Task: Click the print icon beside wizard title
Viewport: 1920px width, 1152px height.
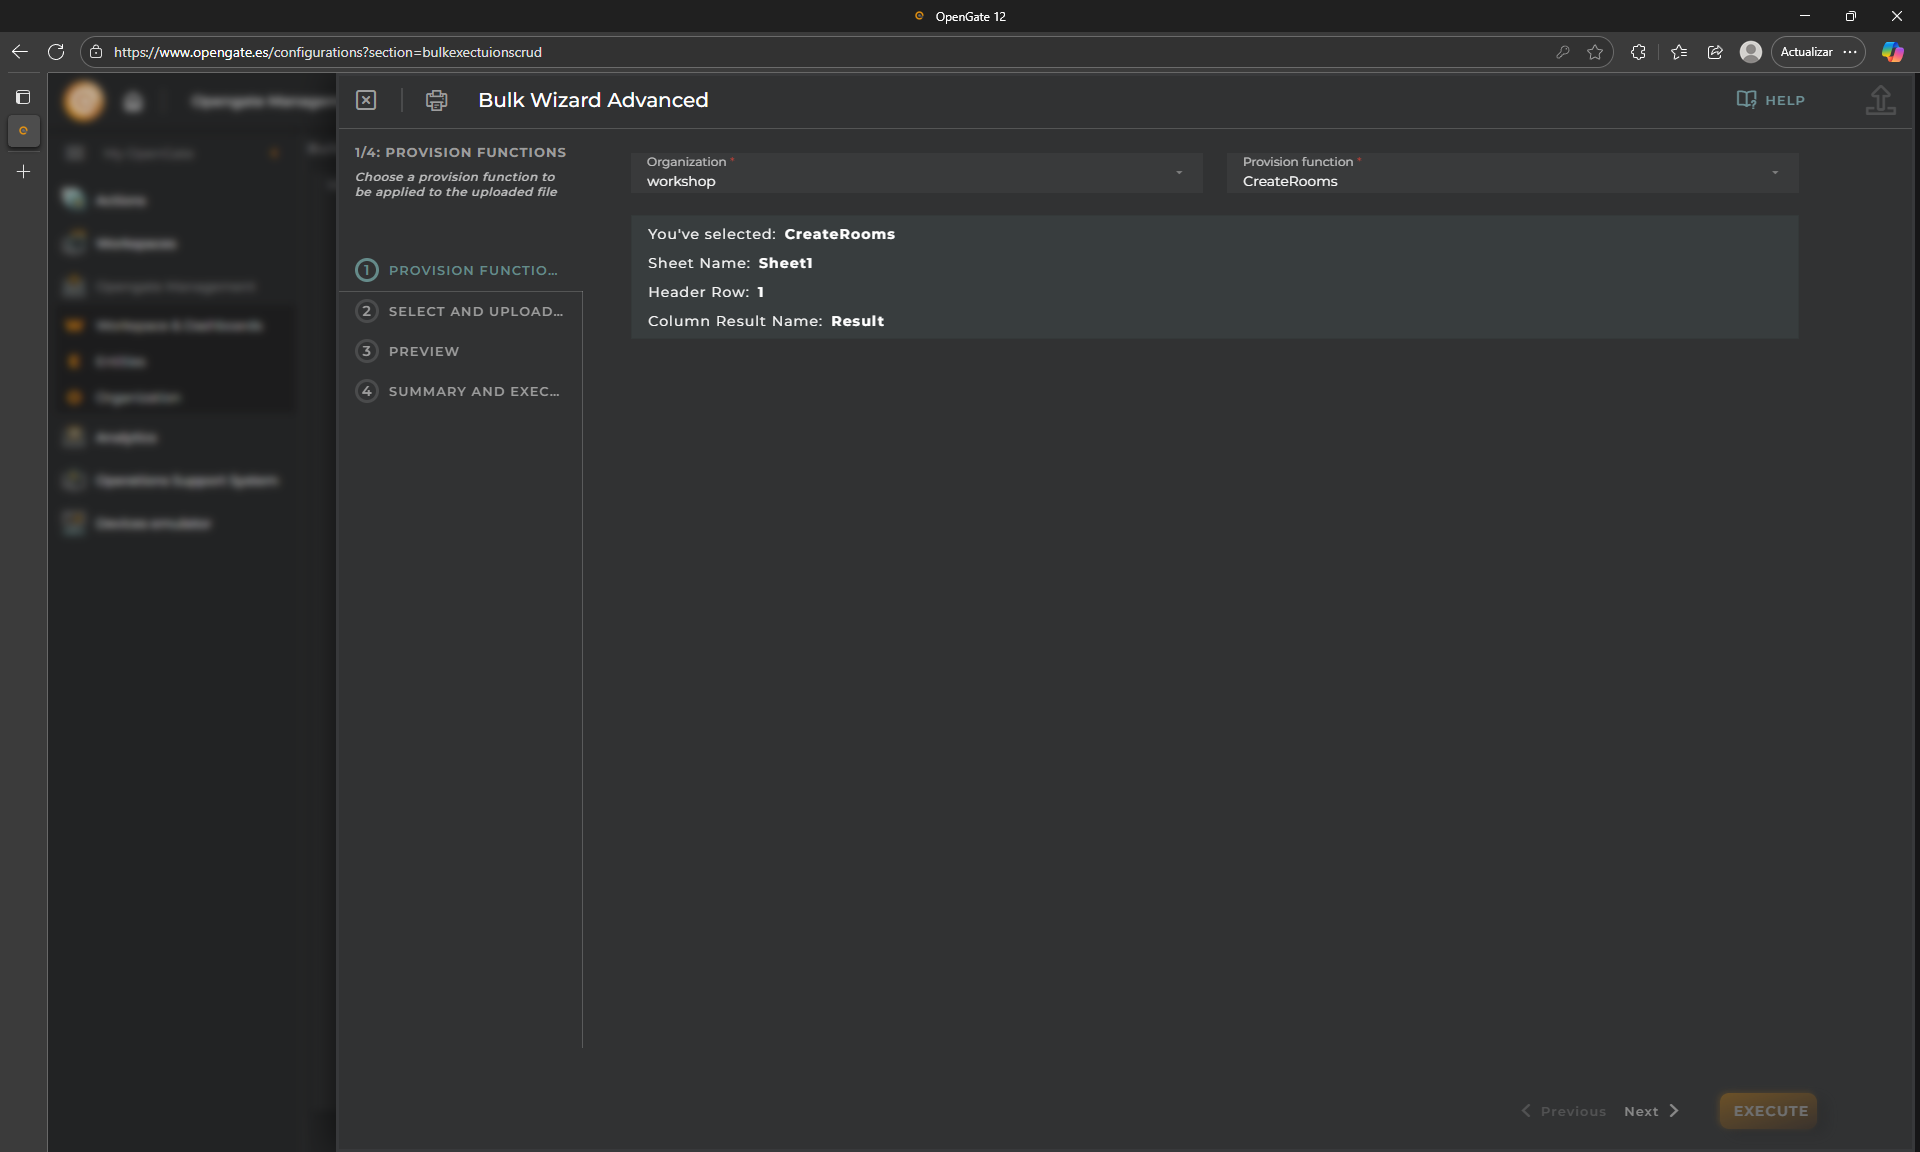Action: coord(436,100)
